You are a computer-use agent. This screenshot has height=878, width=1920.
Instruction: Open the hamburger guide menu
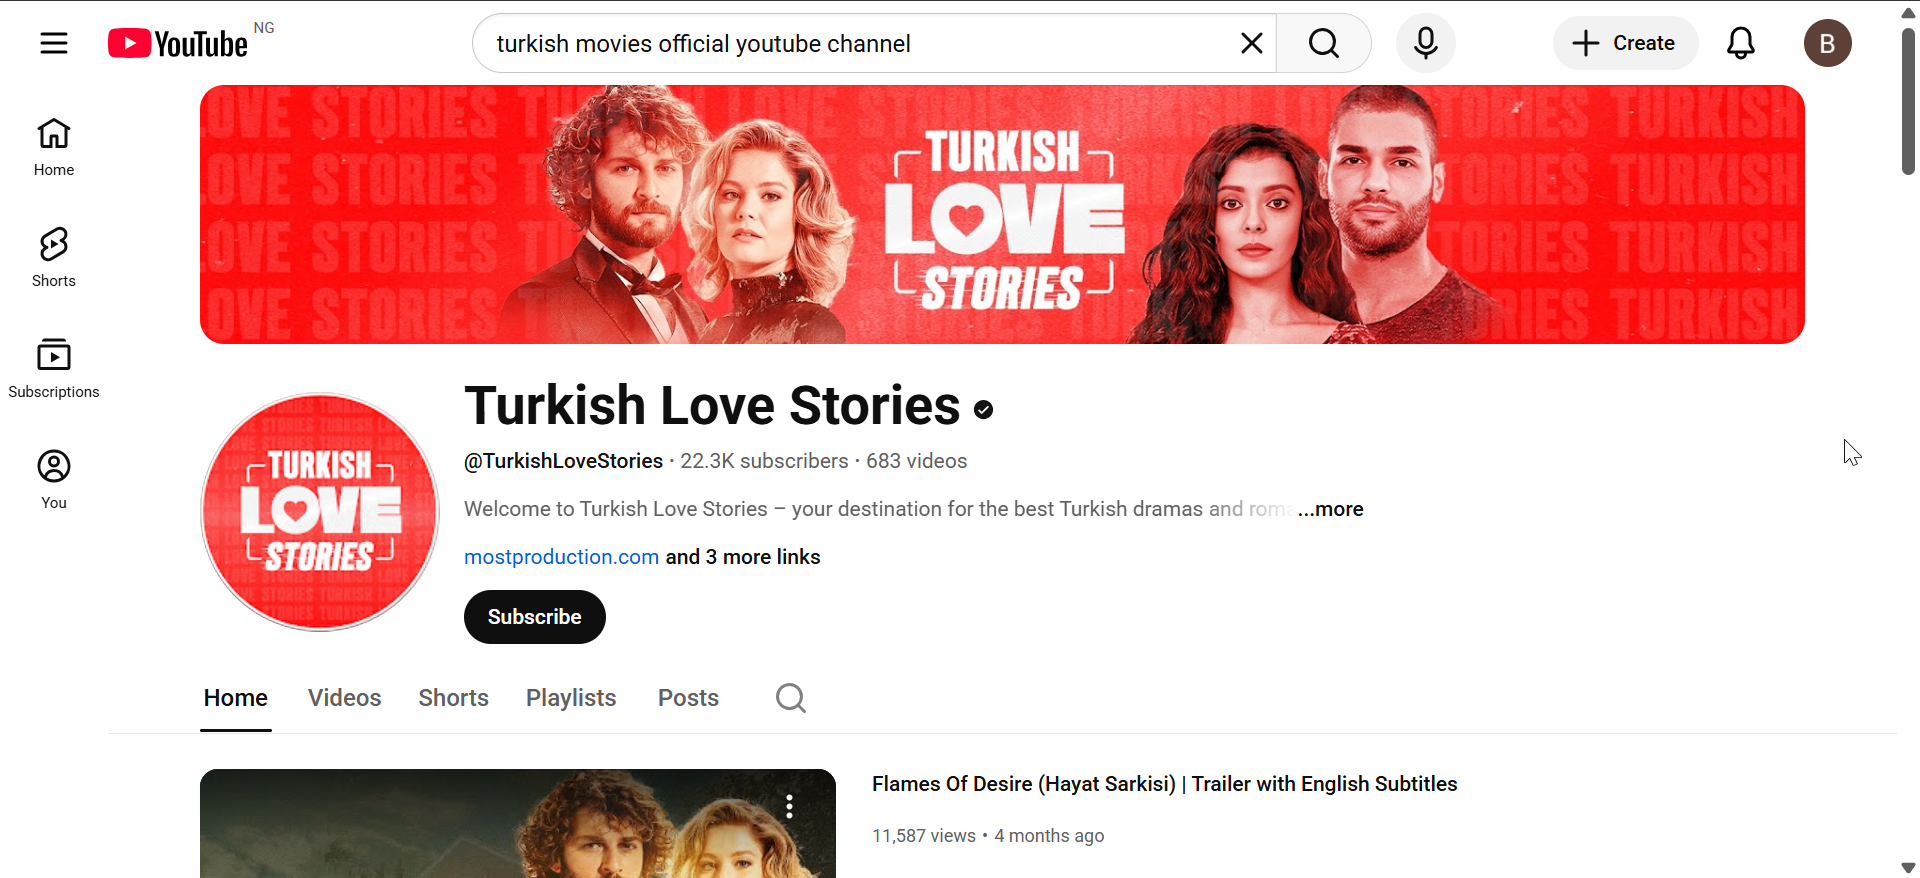click(x=54, y=43)
